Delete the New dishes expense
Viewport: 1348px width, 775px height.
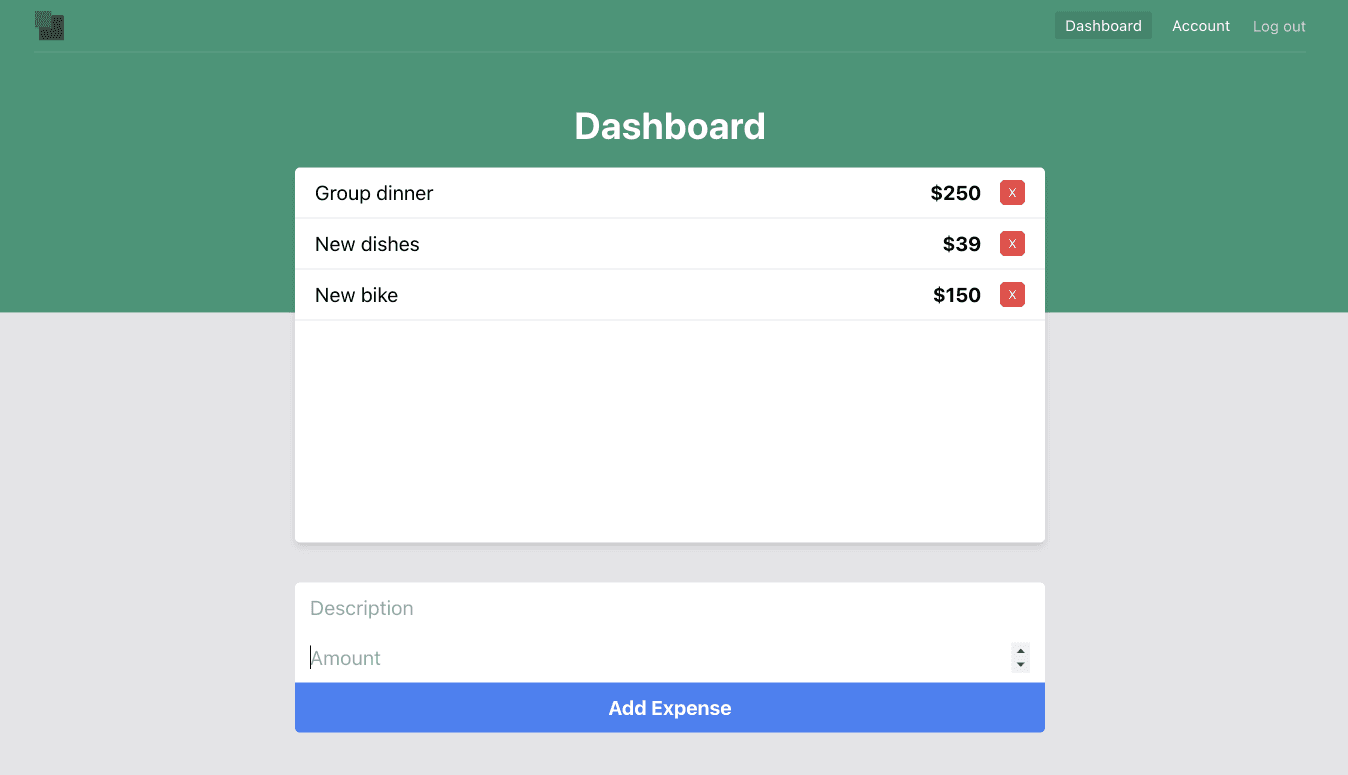(1011, 243)
